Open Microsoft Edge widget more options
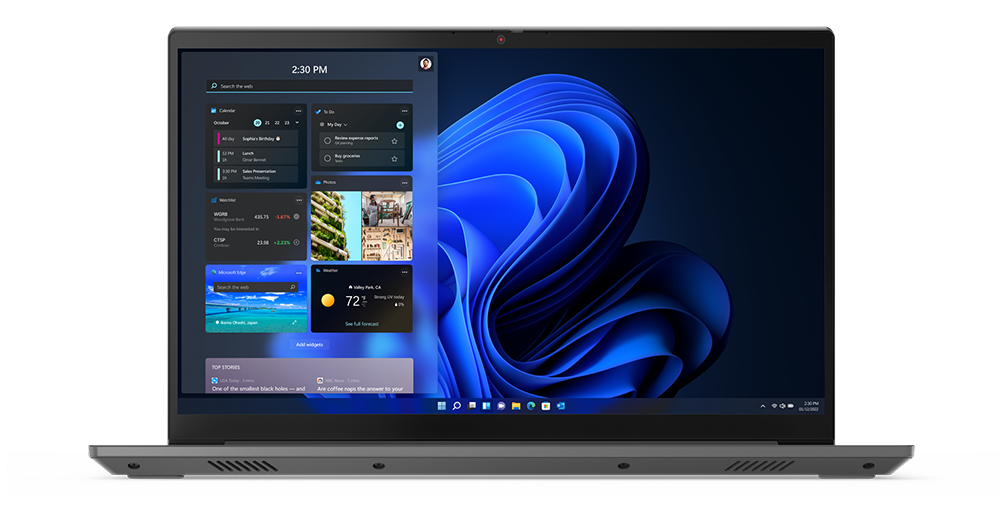This screenshot has height=511, width=1000. tap(298, 272)
